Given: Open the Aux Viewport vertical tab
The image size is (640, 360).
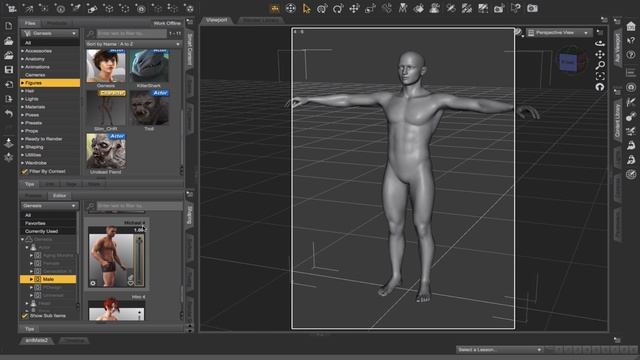Looking at the screenshot, I should coord(618,49).
